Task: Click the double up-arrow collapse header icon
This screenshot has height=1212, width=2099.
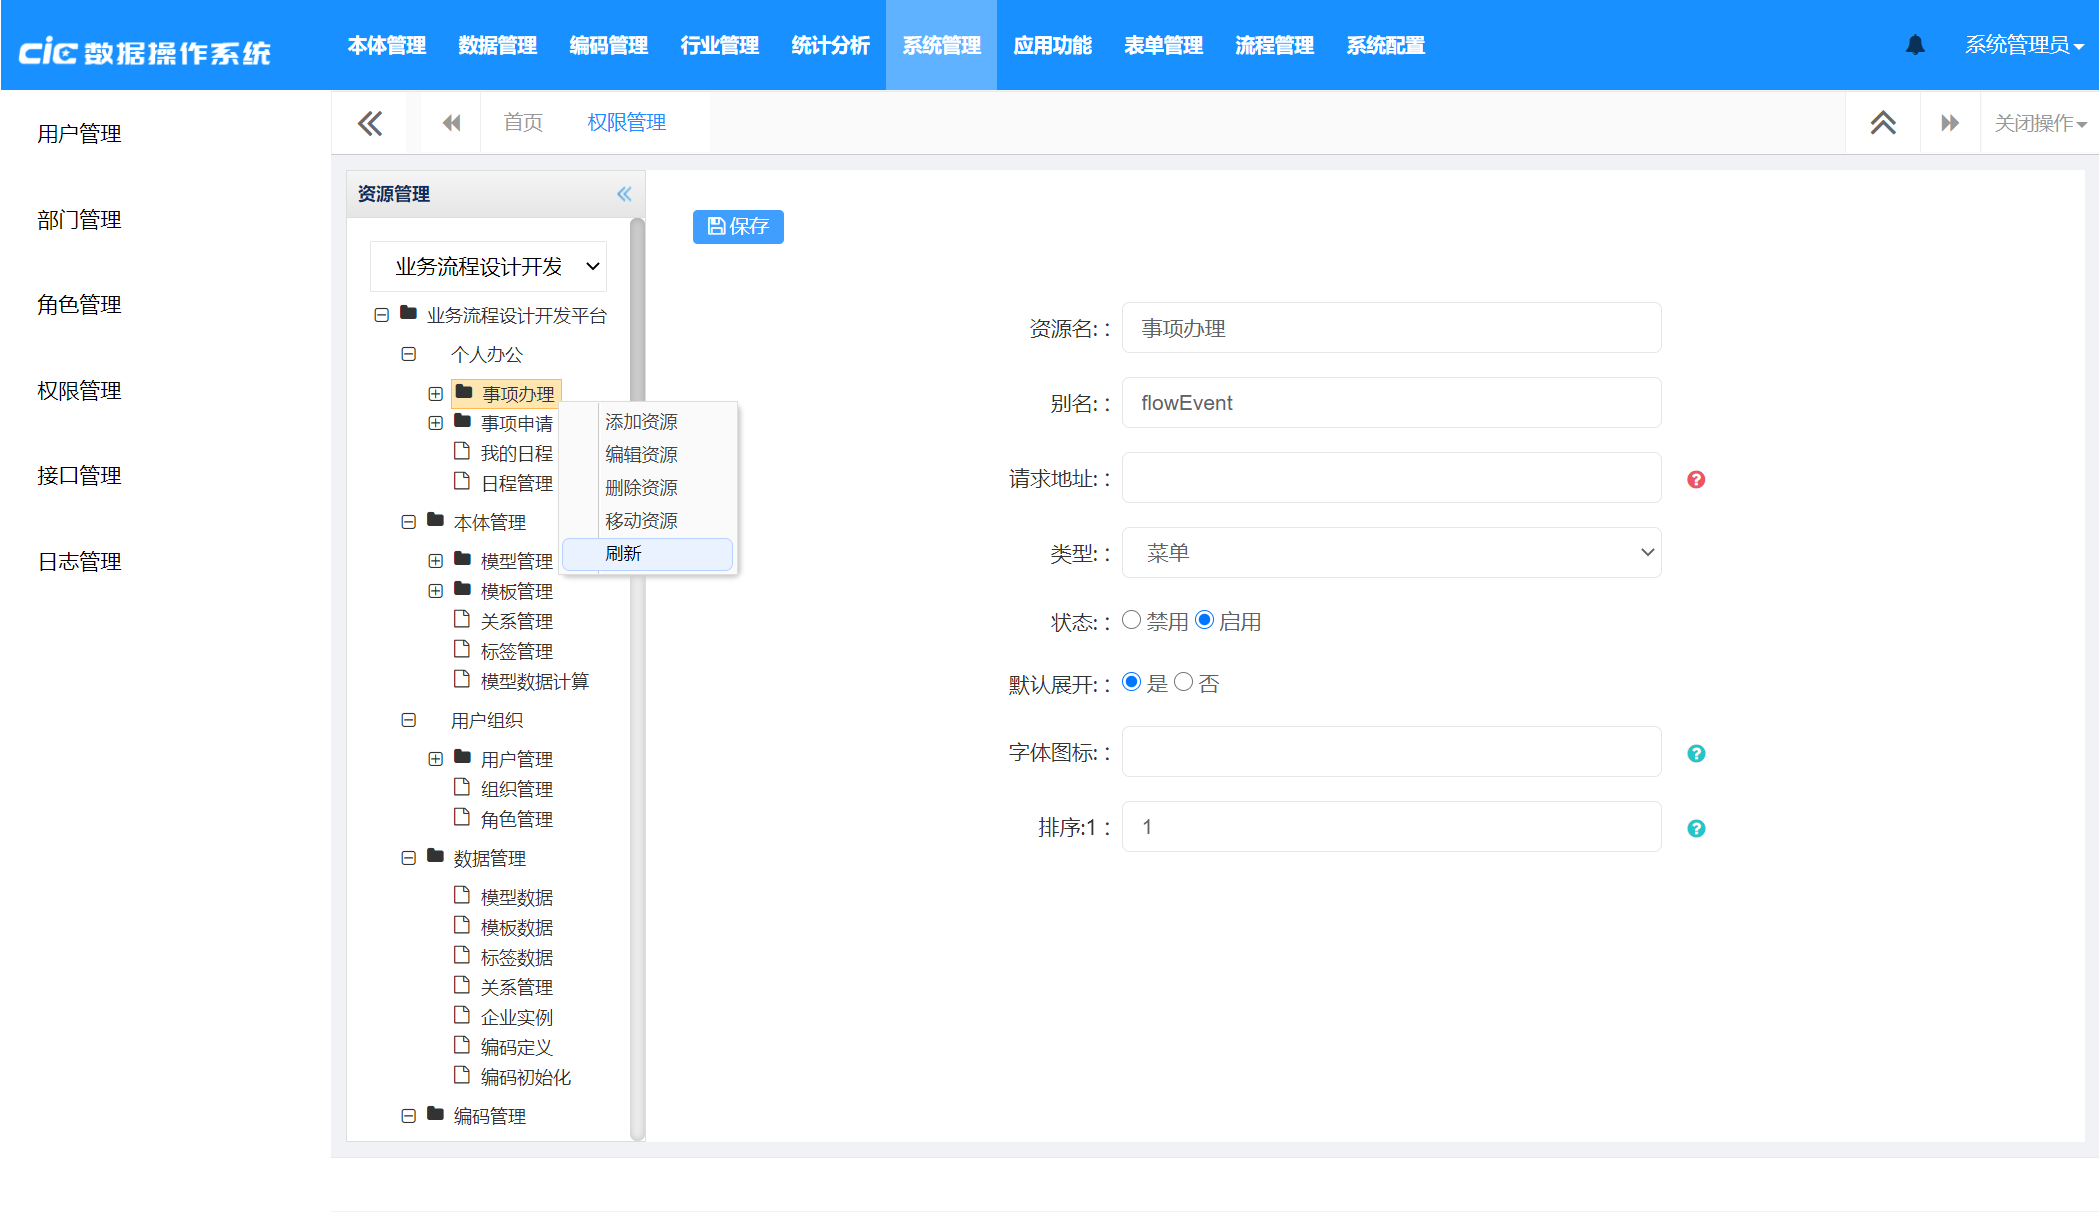Action: (x=1883, y=123)
